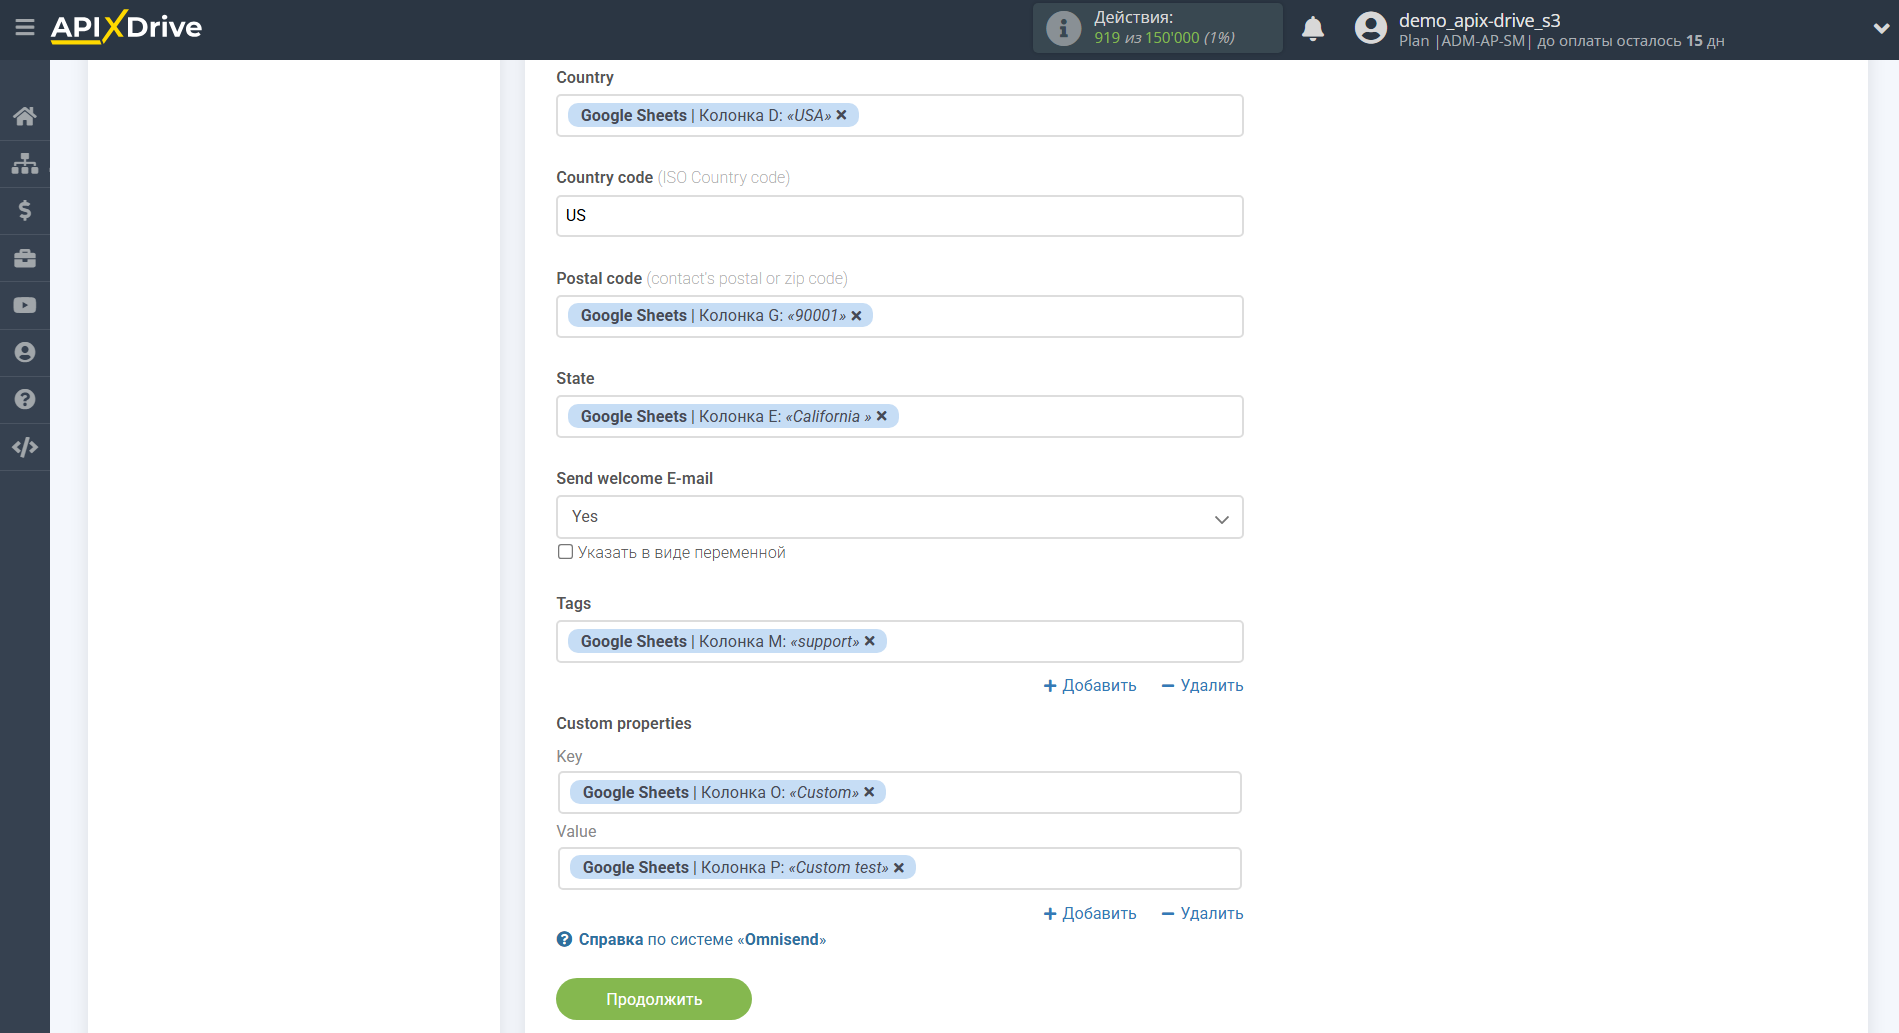Image resolution: width=1899 pixels, height=1033 pixels.
Task: Click Добавить under the Tags field
Action: [1090, 685]
